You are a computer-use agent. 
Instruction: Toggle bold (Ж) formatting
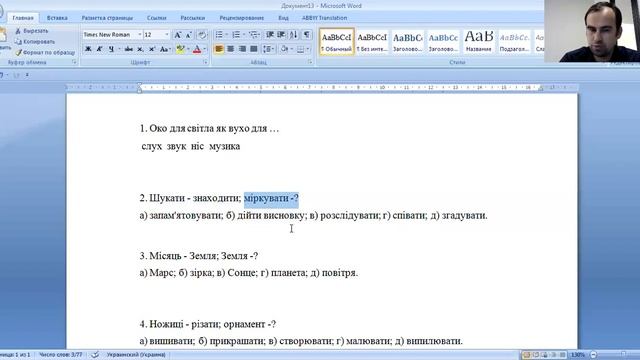tap(88, 49)
